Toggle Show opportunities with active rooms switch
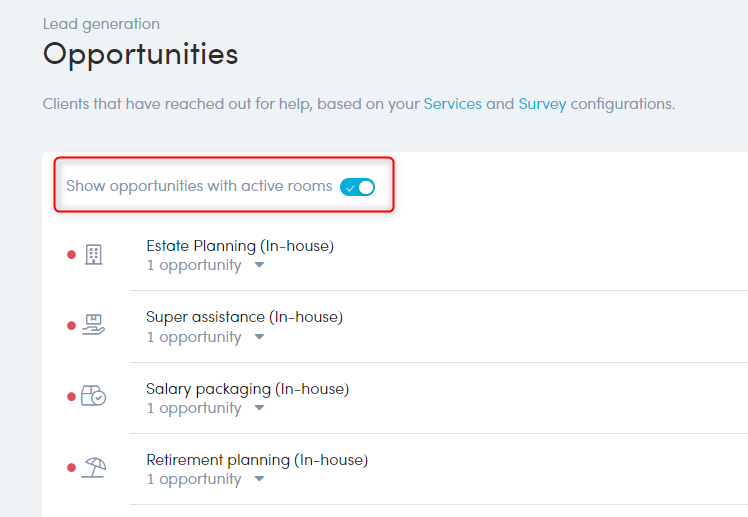The width and height of the screenshot is (748, 517). [x=357, y=187]
